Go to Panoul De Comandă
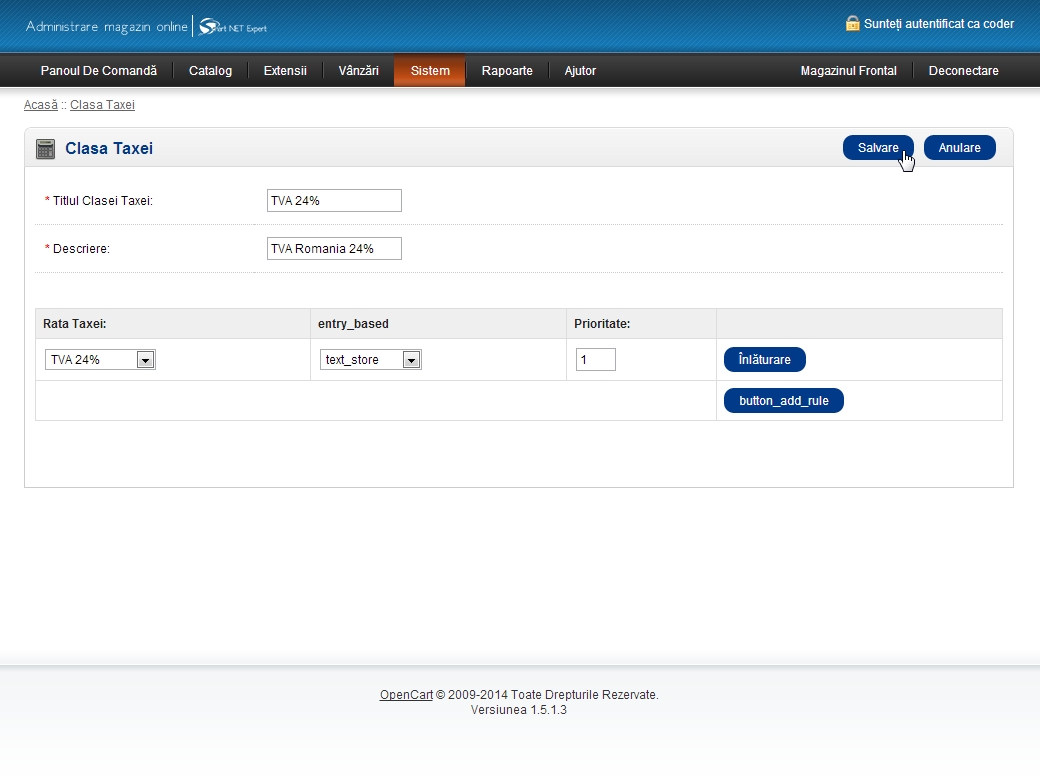1040x775 pixels. coord(98,71)
